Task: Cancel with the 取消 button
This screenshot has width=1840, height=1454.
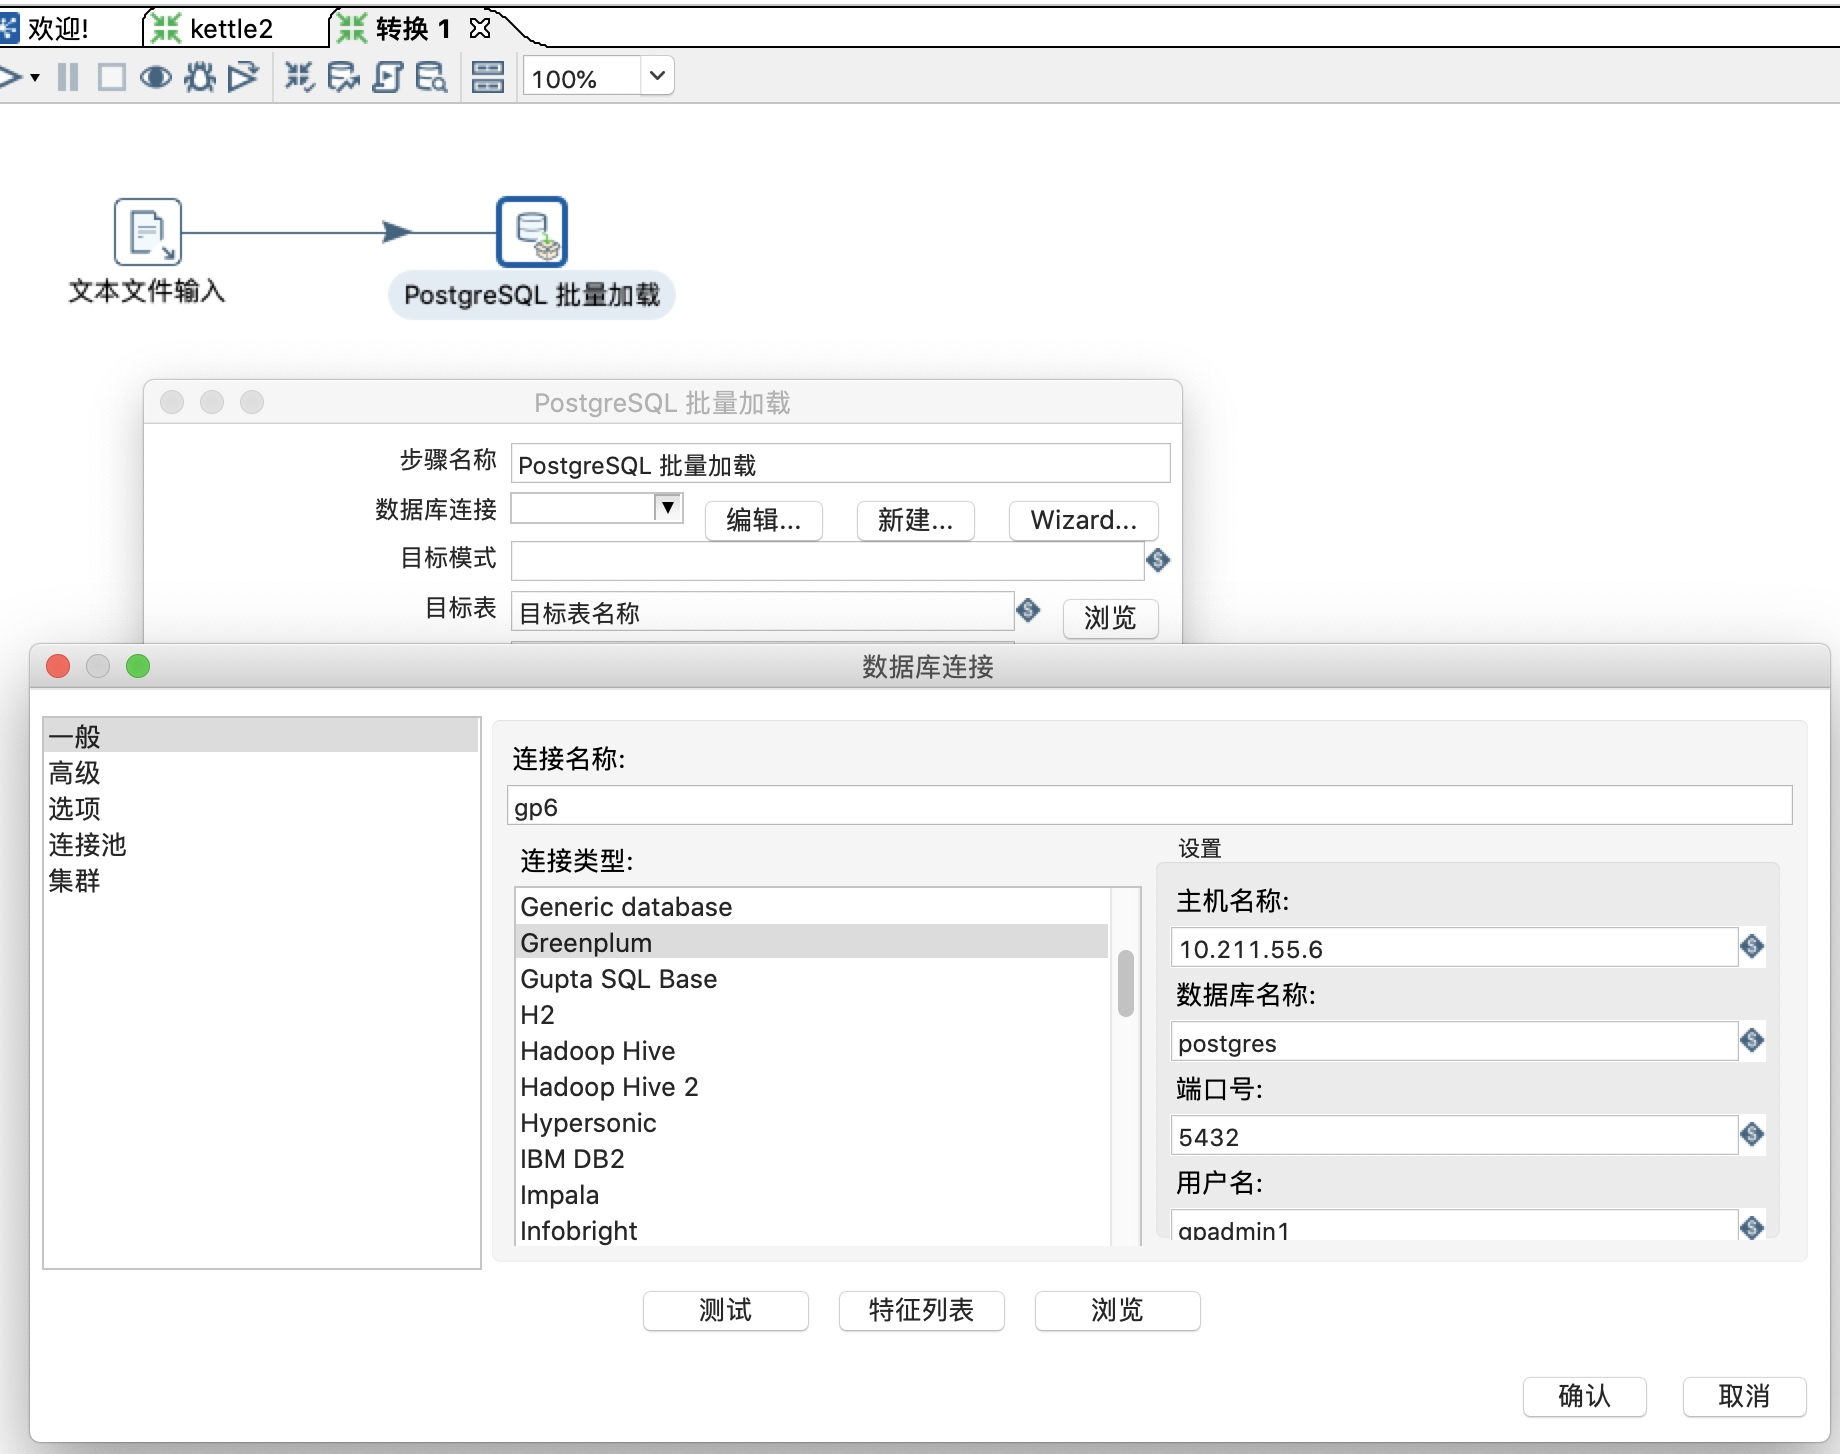Action: click(1745, 1396)
